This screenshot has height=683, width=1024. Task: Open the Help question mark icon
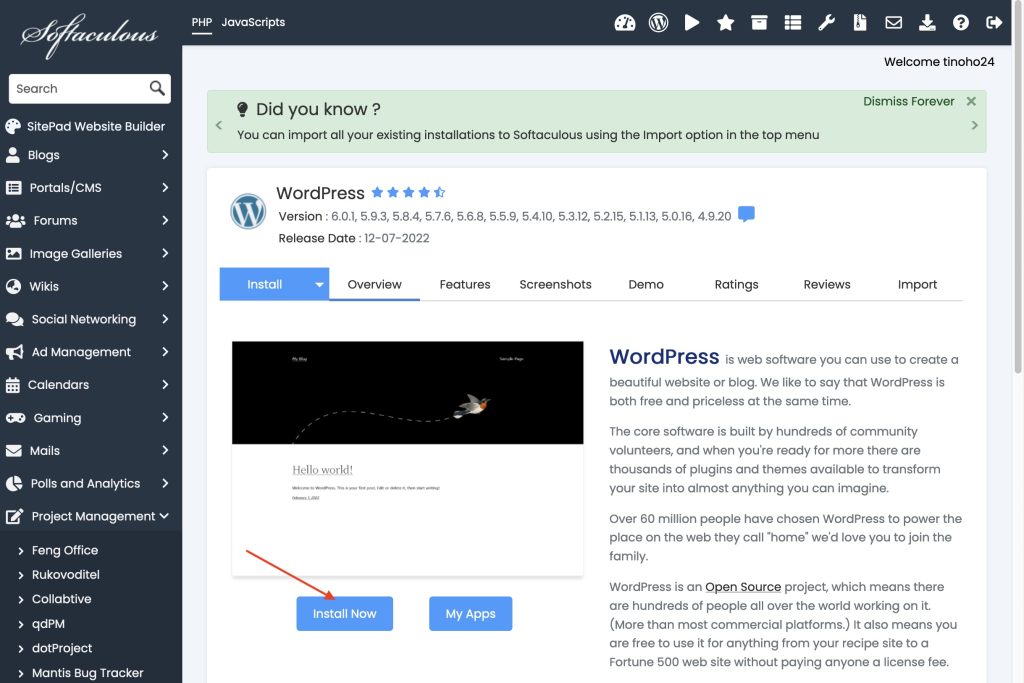[x=961, y=23]
